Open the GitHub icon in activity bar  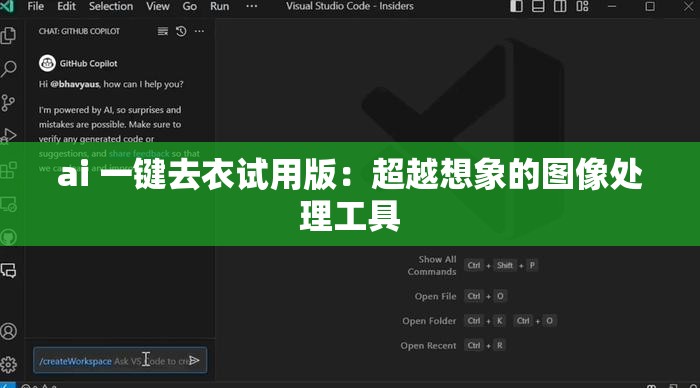point(8,237)
